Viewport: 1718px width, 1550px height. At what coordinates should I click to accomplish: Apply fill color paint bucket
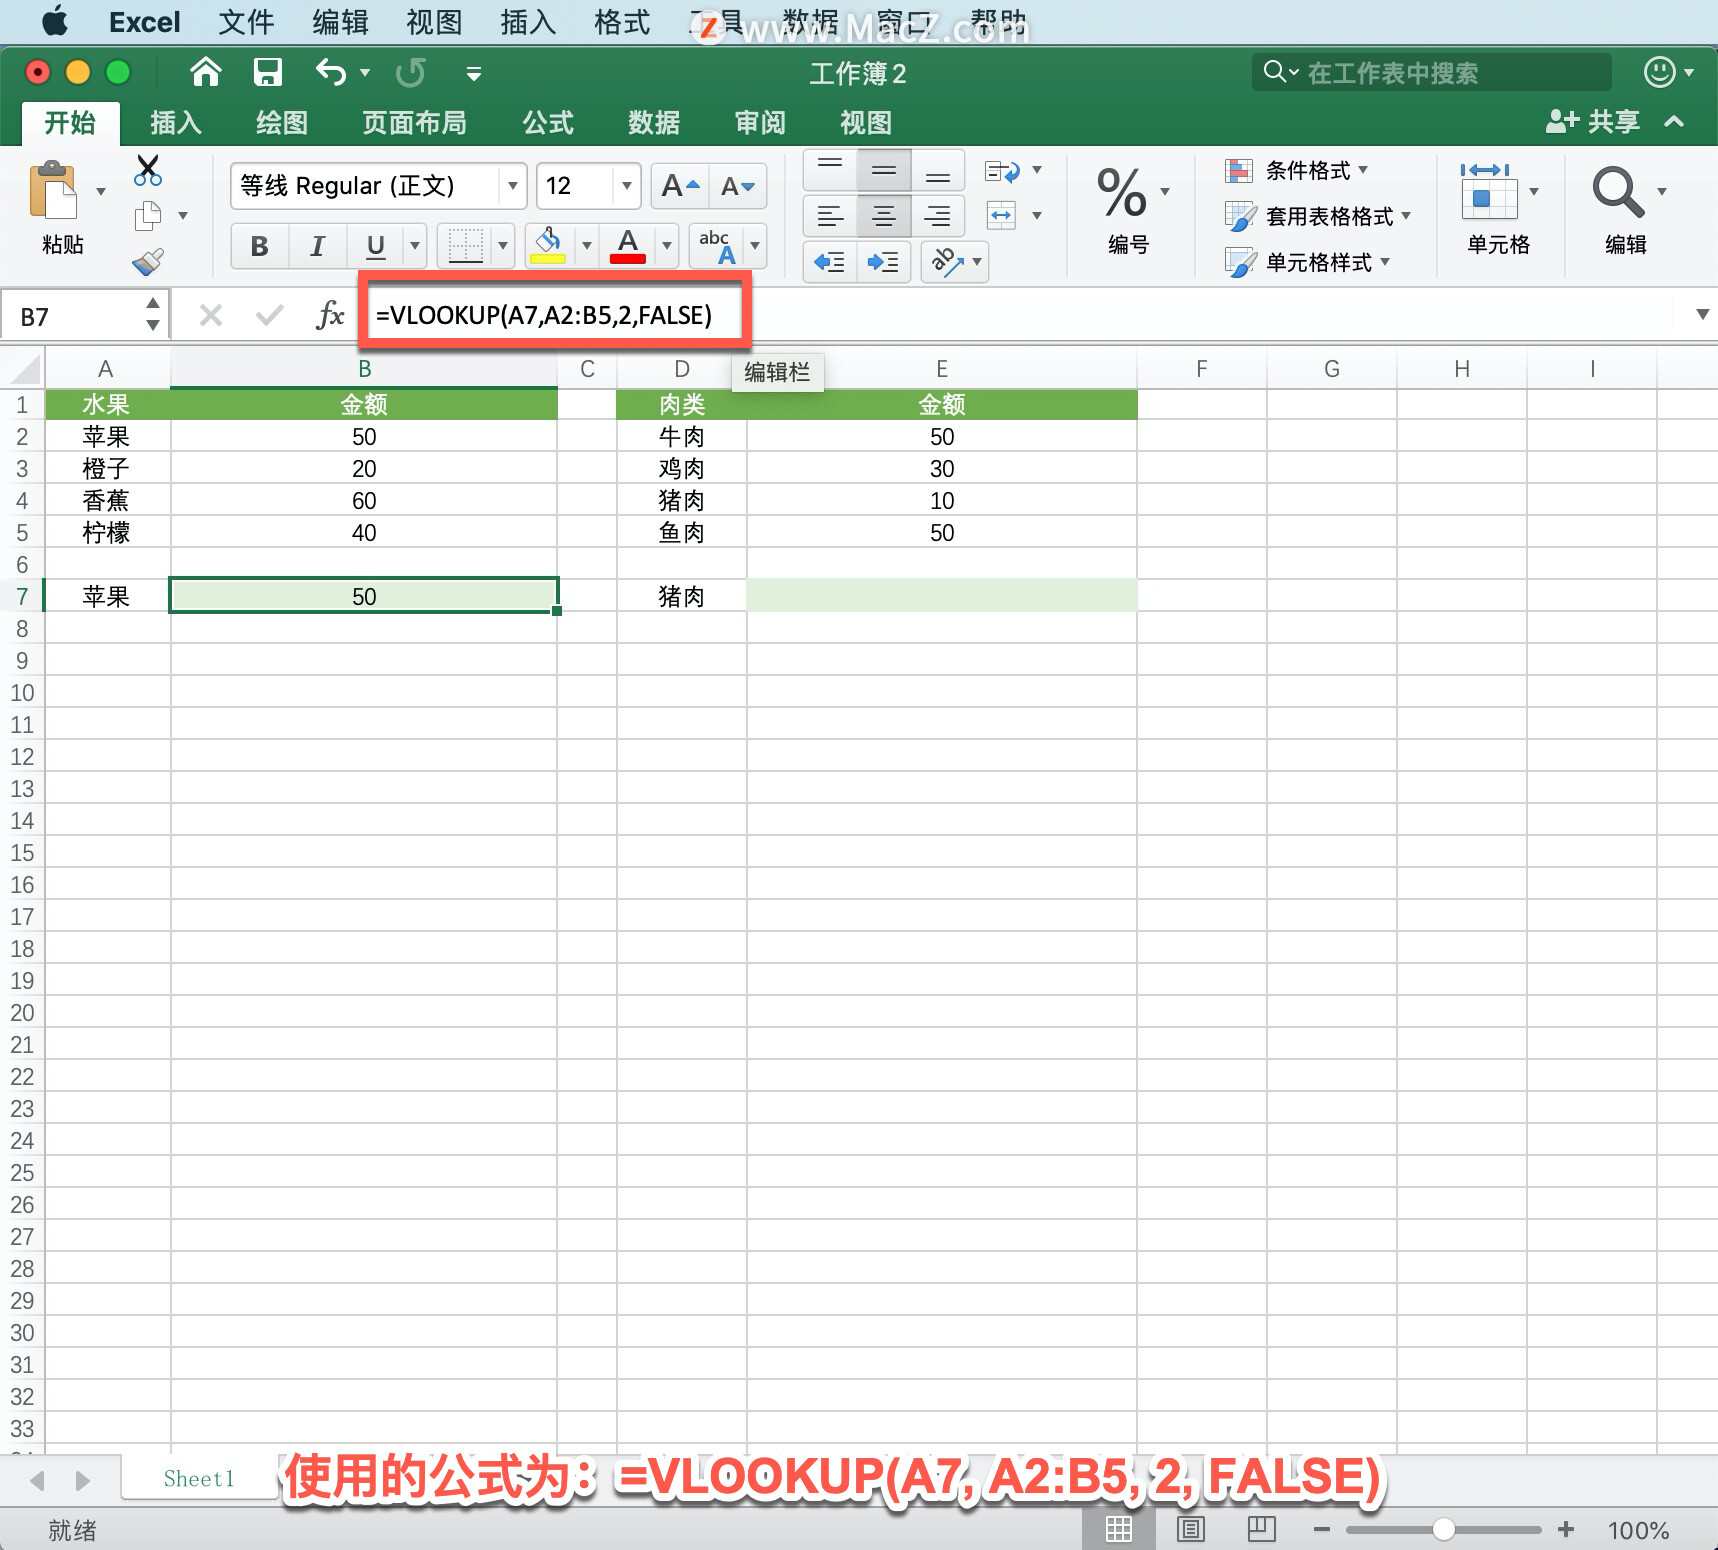(x=548, y=245)
